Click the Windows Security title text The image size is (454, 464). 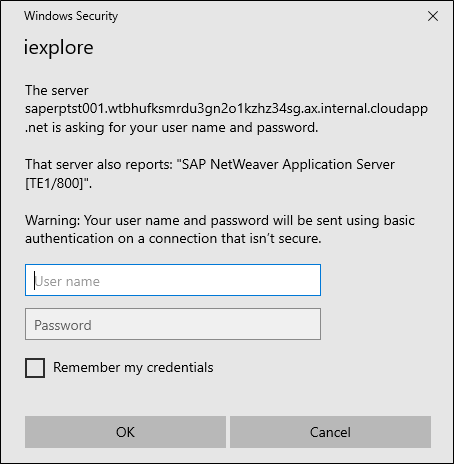[71, 16]
